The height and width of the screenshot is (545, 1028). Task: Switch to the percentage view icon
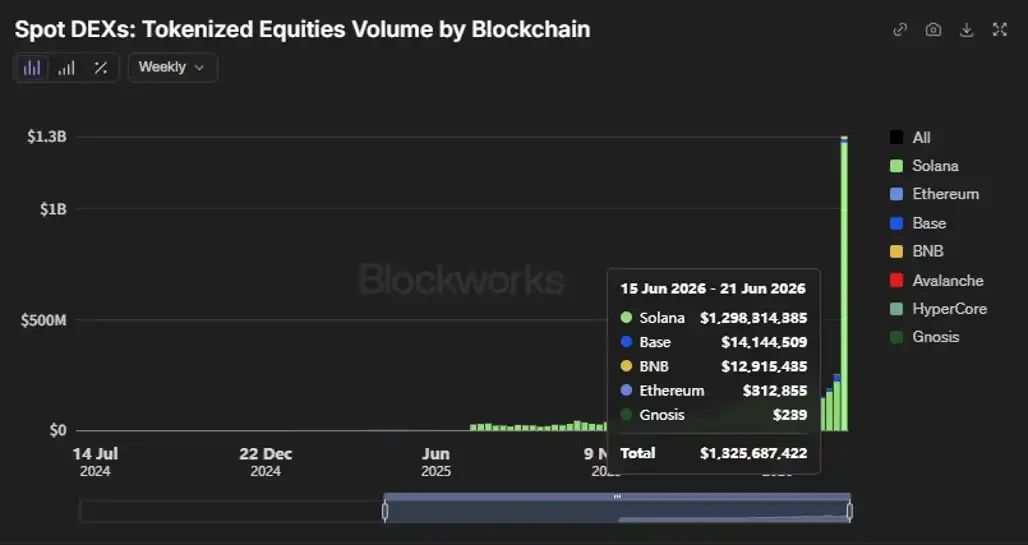pos(100,68)
